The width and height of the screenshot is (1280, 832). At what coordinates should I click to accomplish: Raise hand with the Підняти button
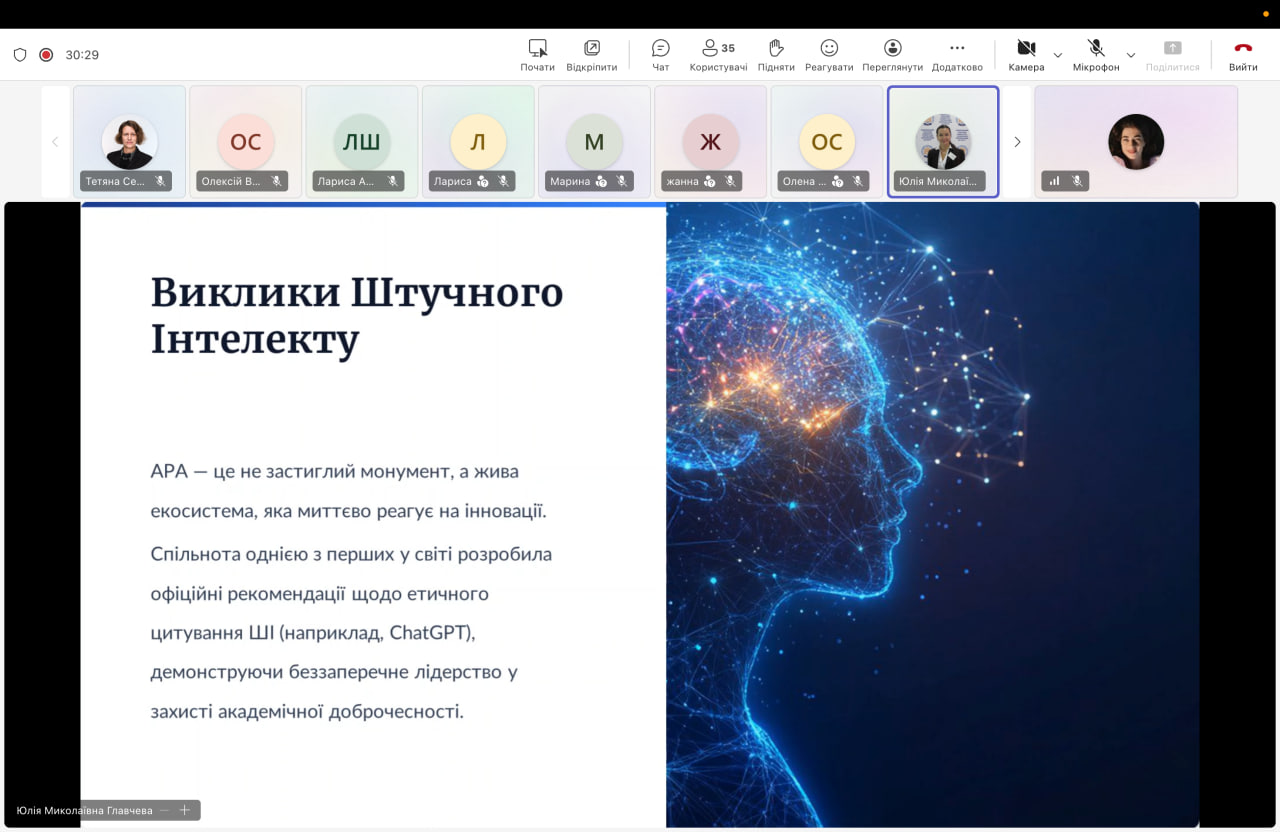pos(775,54)
